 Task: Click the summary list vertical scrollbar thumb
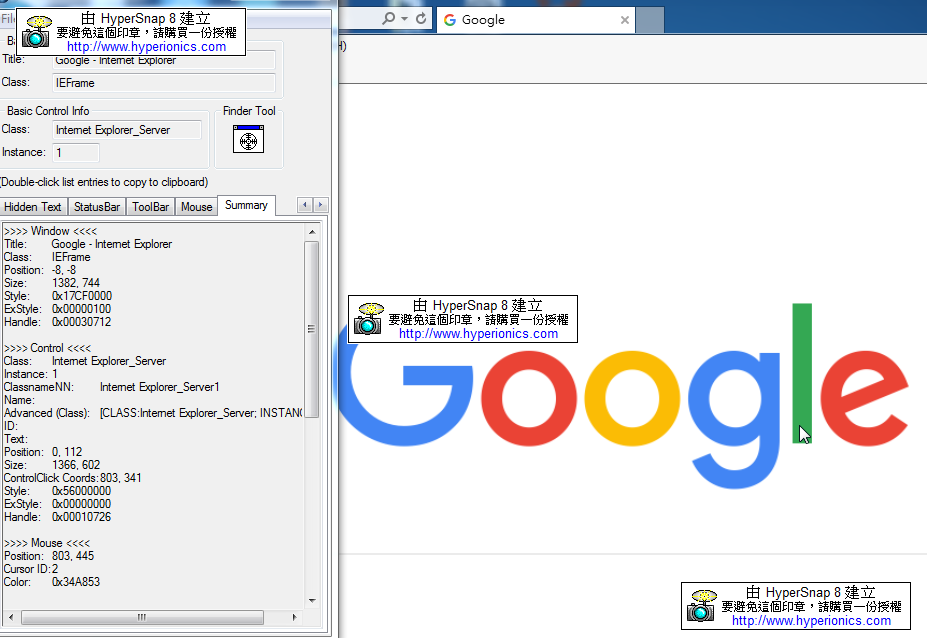(312, 329)
